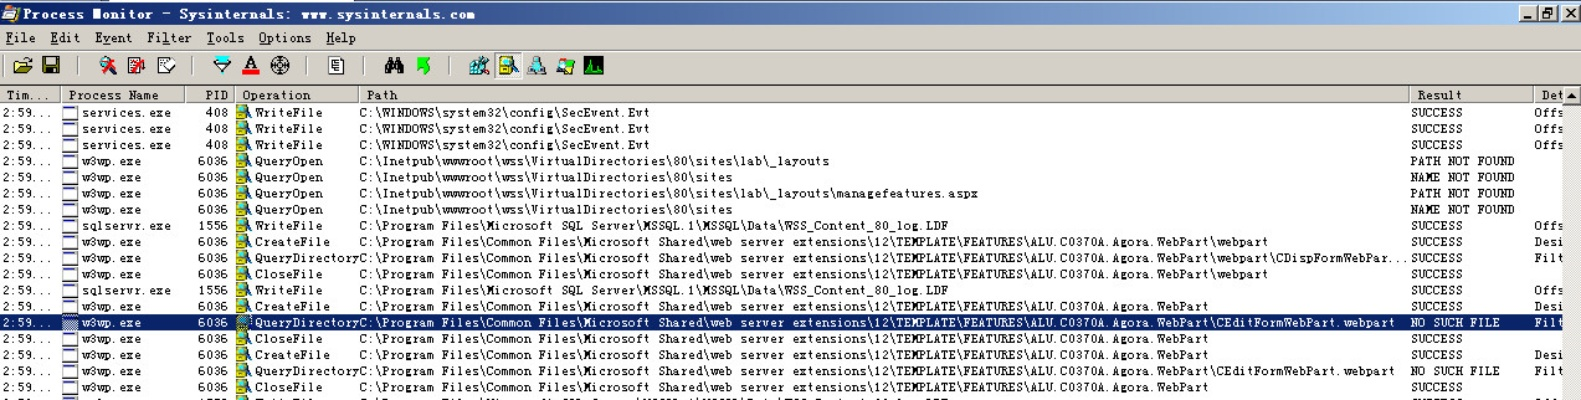
Task: Click the Det... column header
Action: tap(1549, 95)
